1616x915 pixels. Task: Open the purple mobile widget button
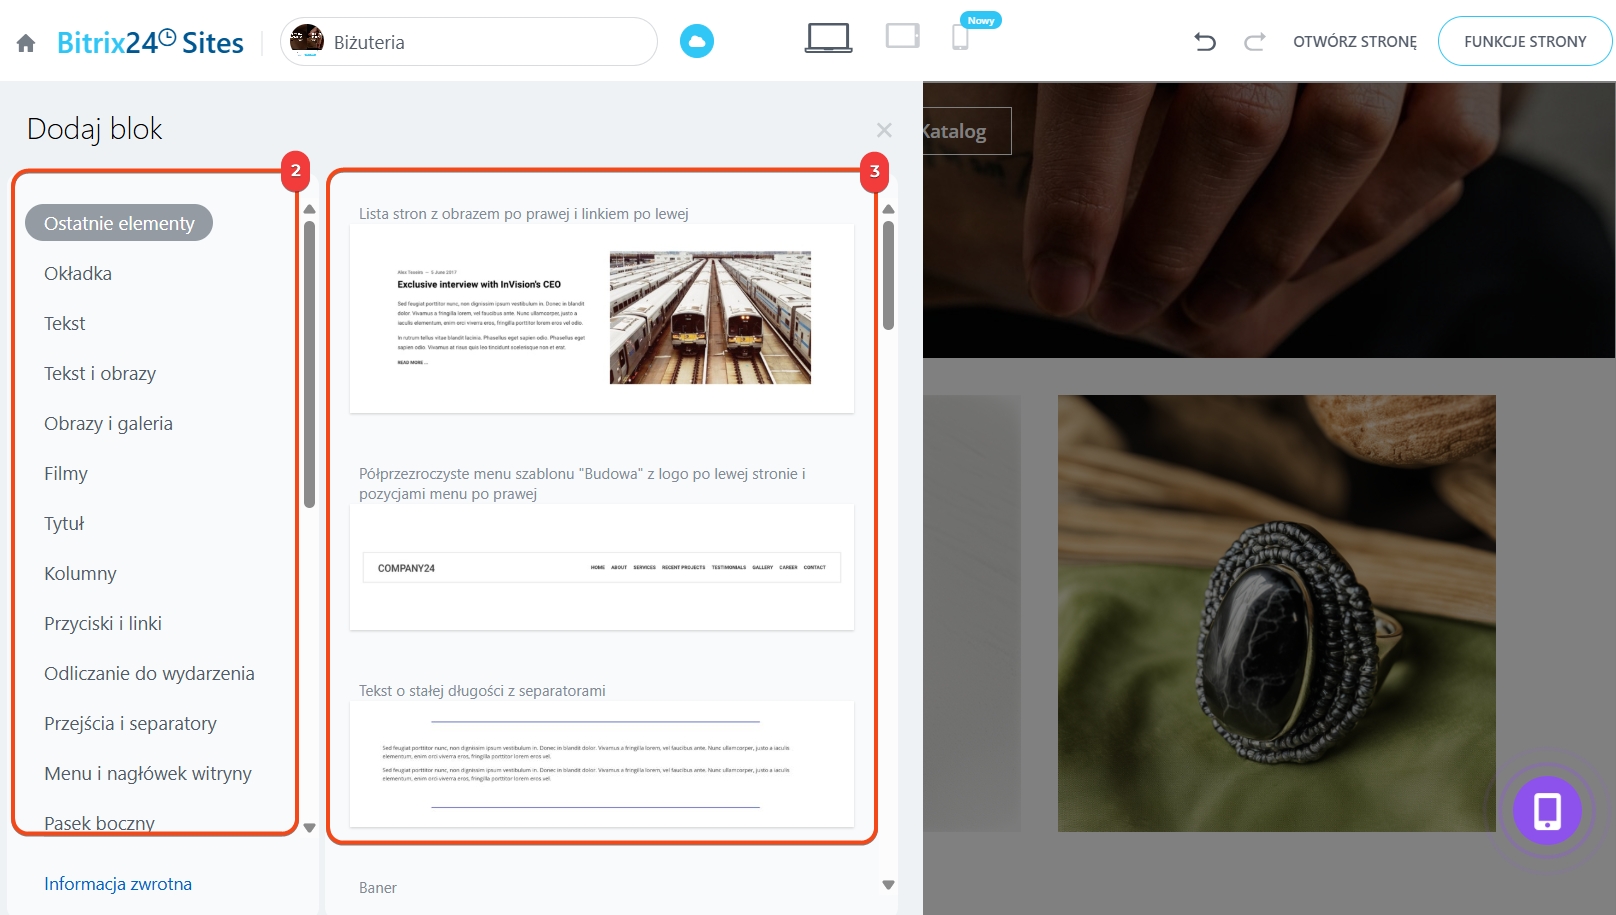pyautogui.click(x=1547, y=810)
